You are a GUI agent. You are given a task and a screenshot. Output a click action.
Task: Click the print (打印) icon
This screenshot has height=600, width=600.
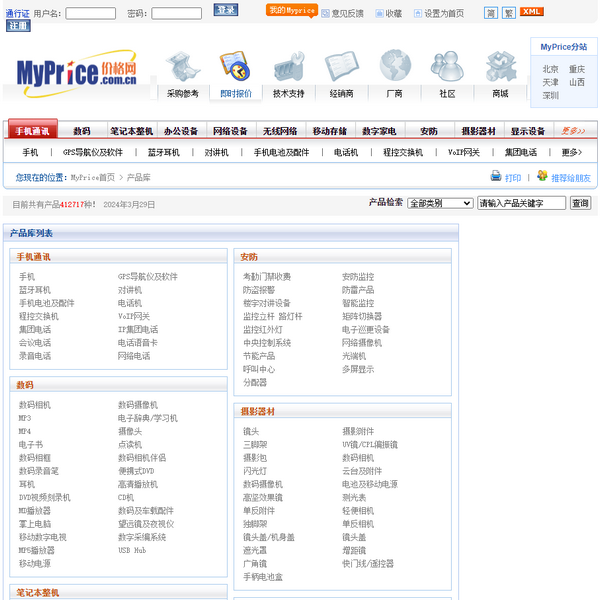(x=496, y=176)
